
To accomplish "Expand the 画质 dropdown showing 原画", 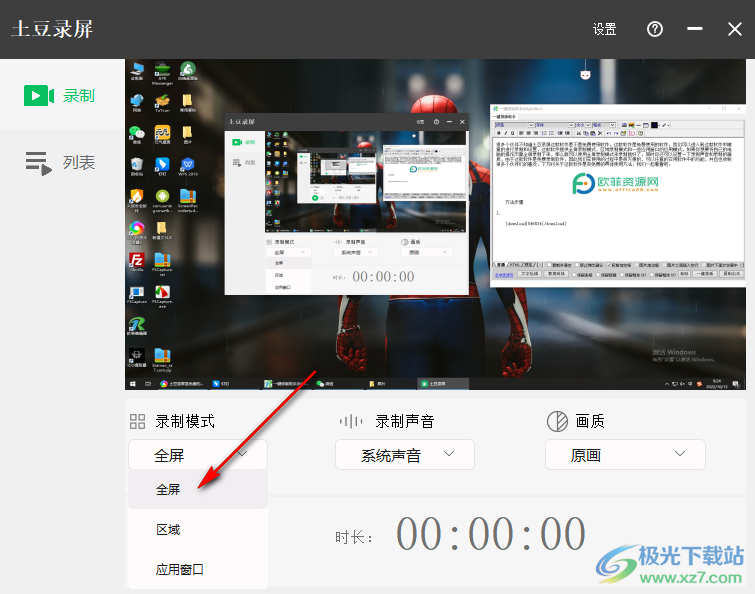I will [x=625, y=454].
